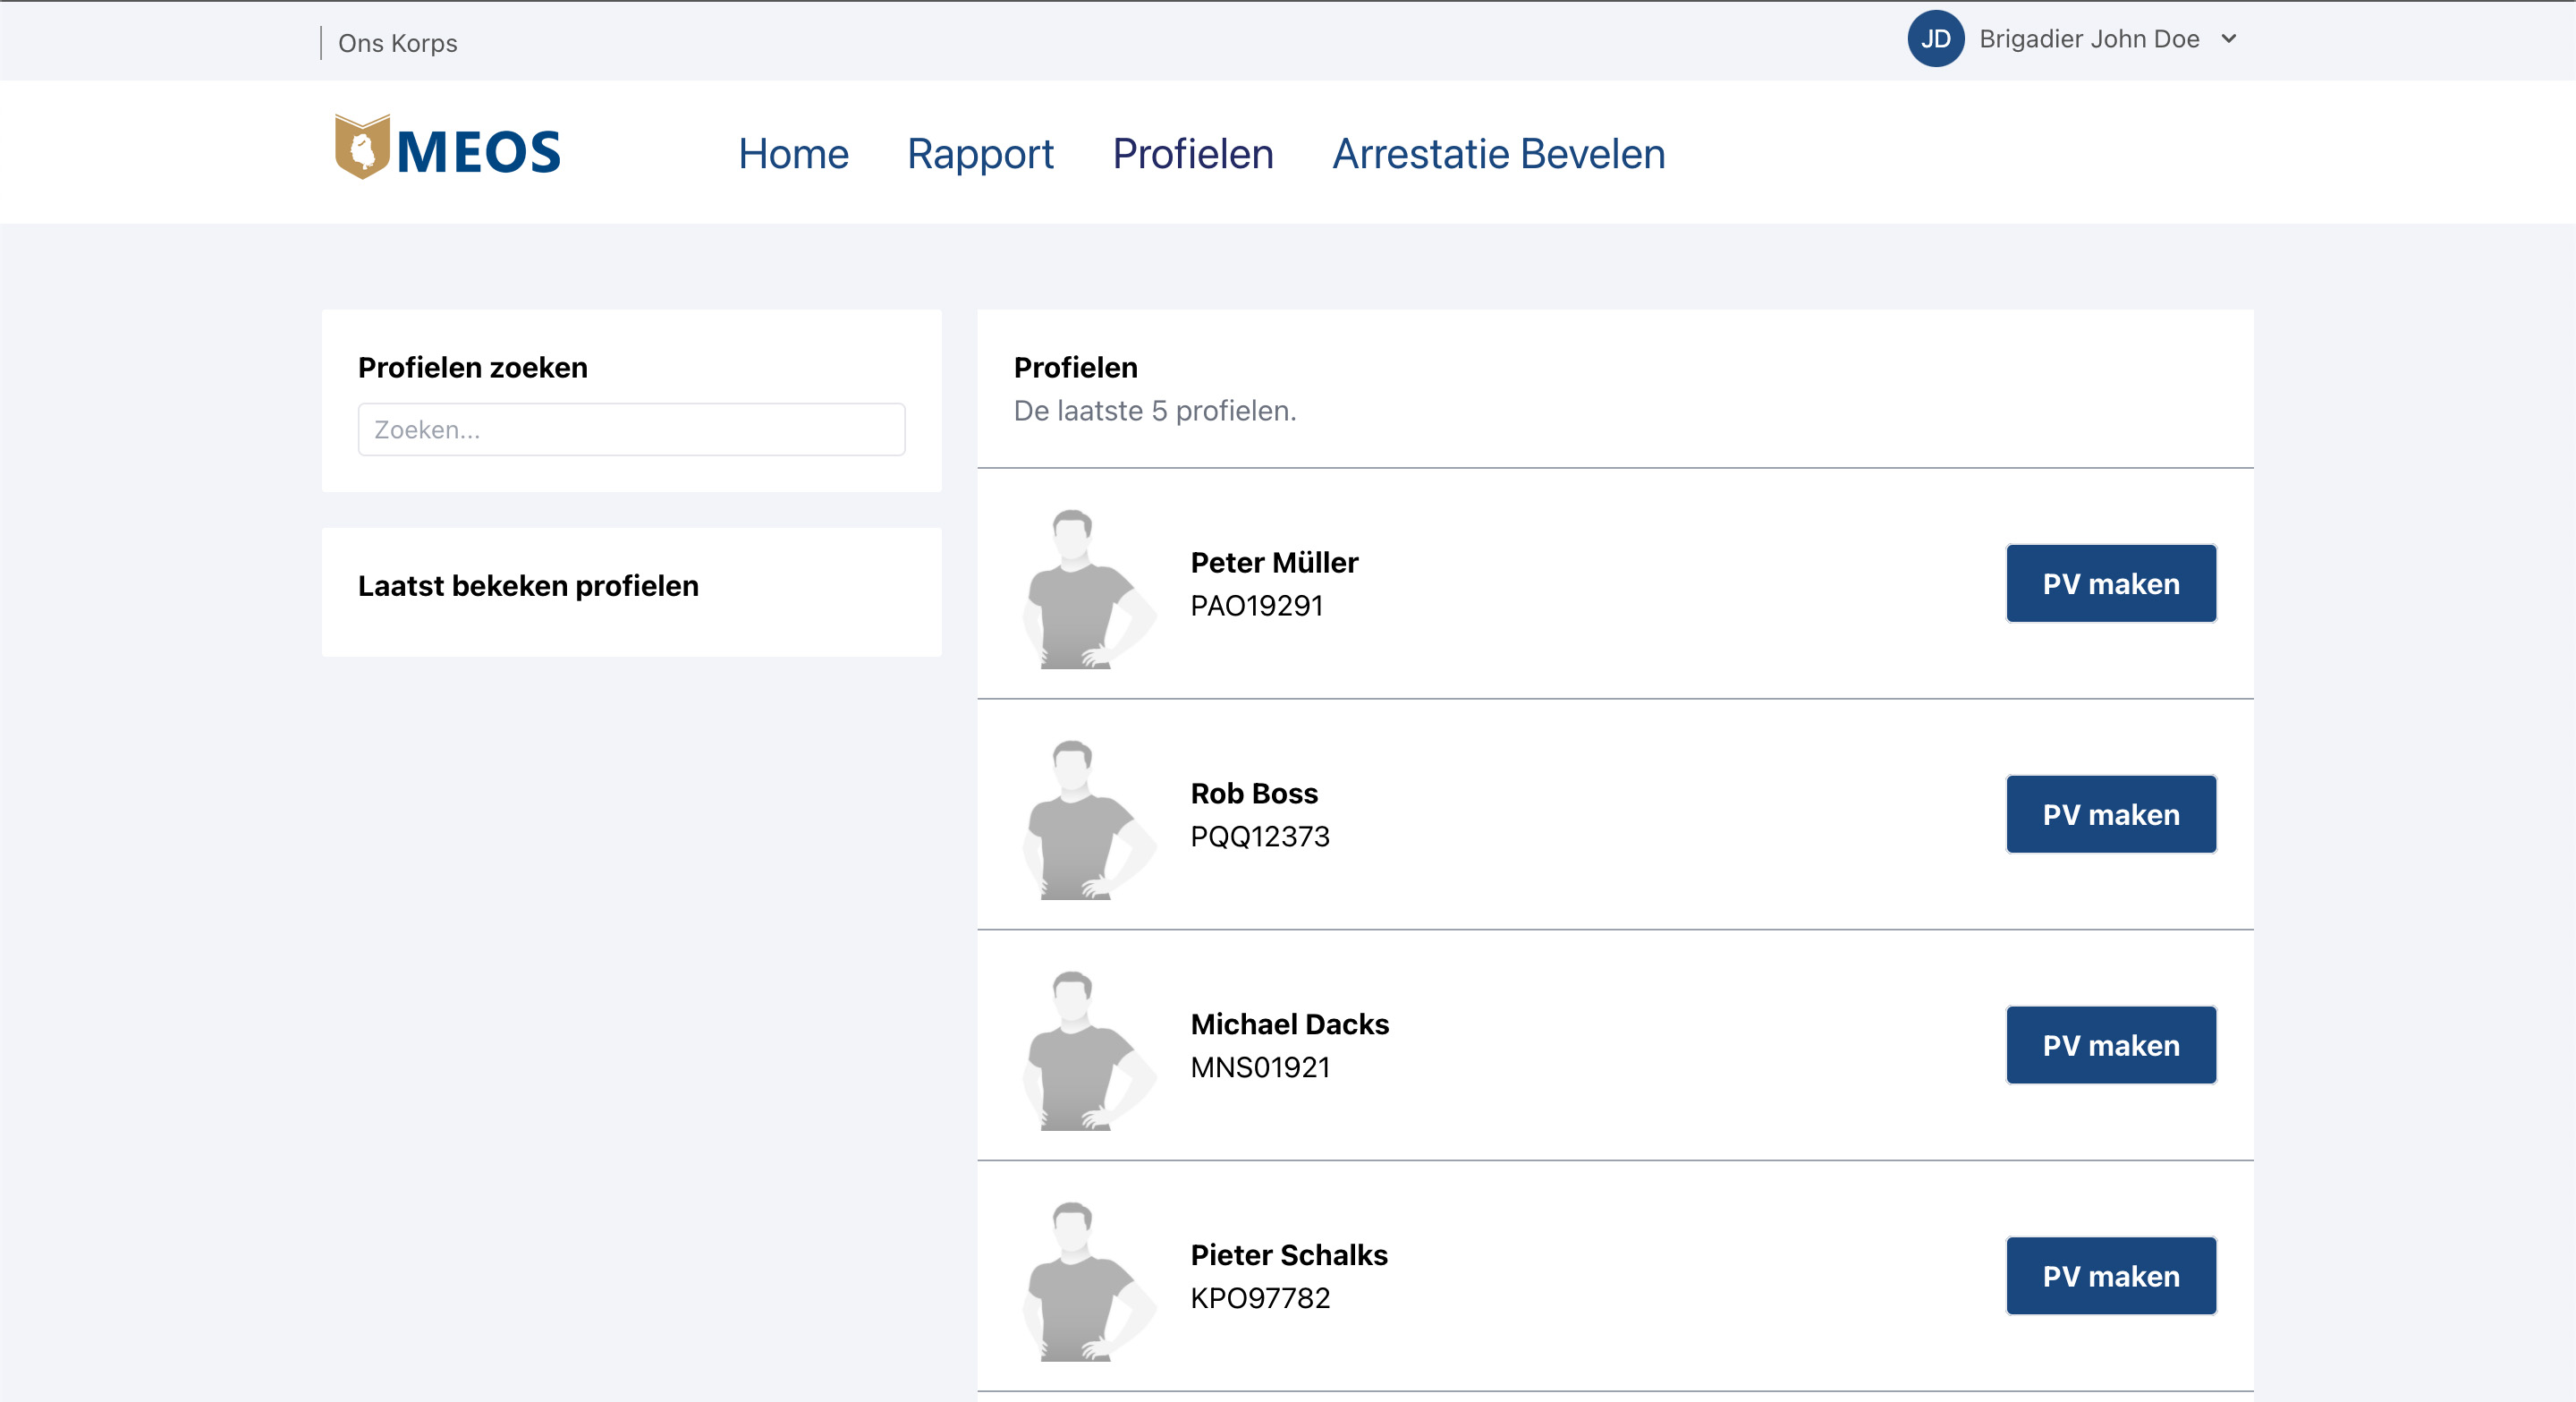Create PV for Michael Dacks
Image resolution: width=2576 pixels, height=1402 pixels.
2110,1045
